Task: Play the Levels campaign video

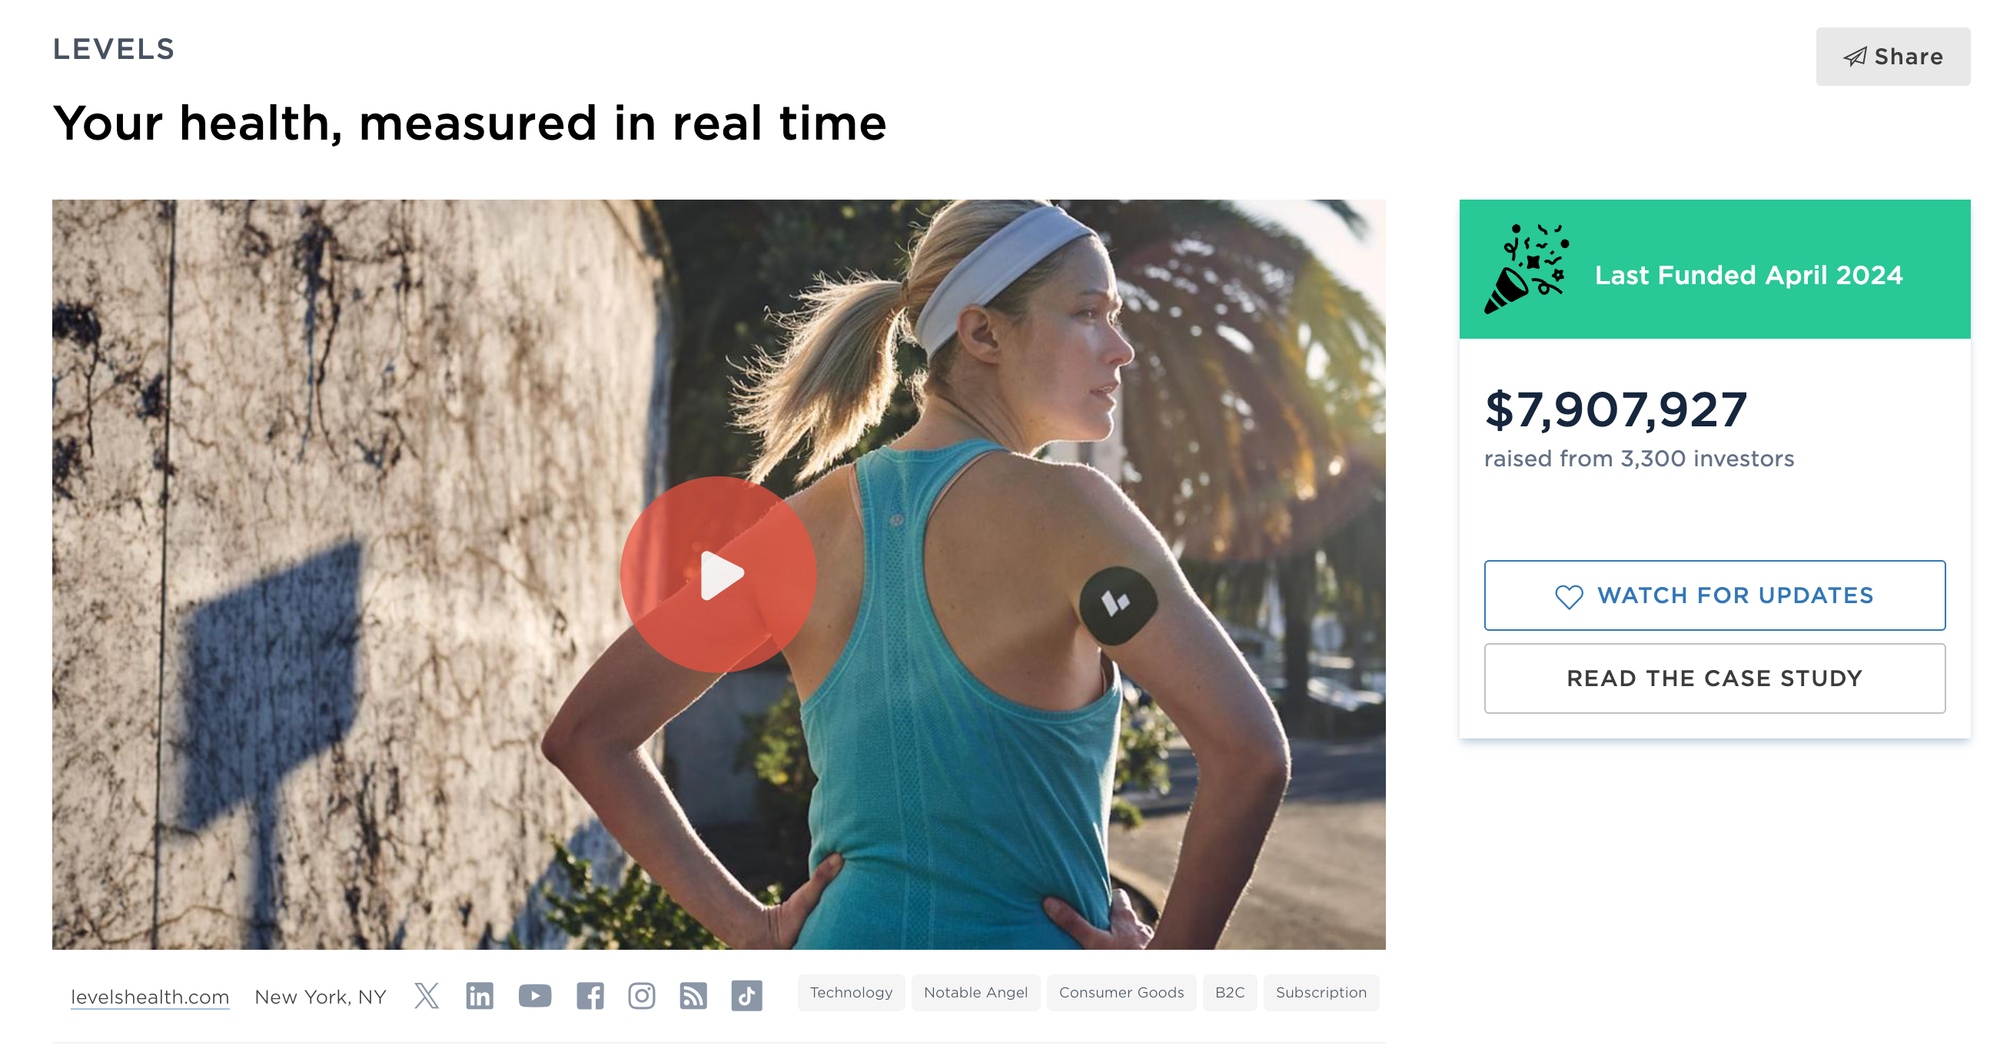Action: coord(719,575)
